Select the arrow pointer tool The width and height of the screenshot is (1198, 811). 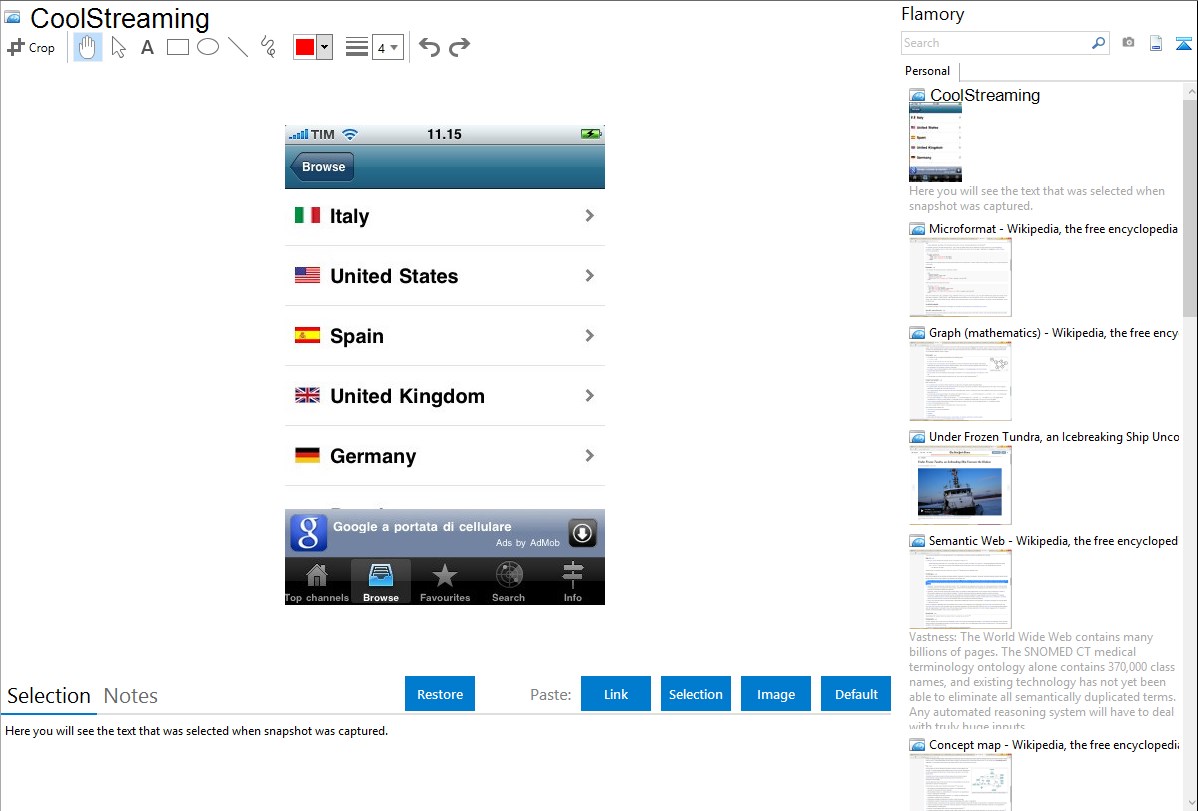pyautogui.click(x=118, y=47)
